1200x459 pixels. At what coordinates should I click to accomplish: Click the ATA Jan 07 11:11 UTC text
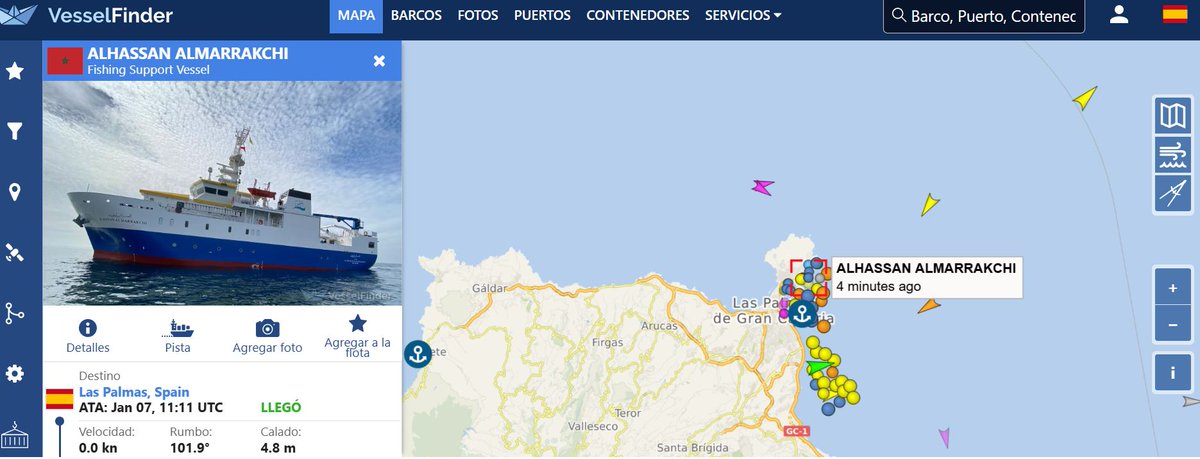point(151,408)
